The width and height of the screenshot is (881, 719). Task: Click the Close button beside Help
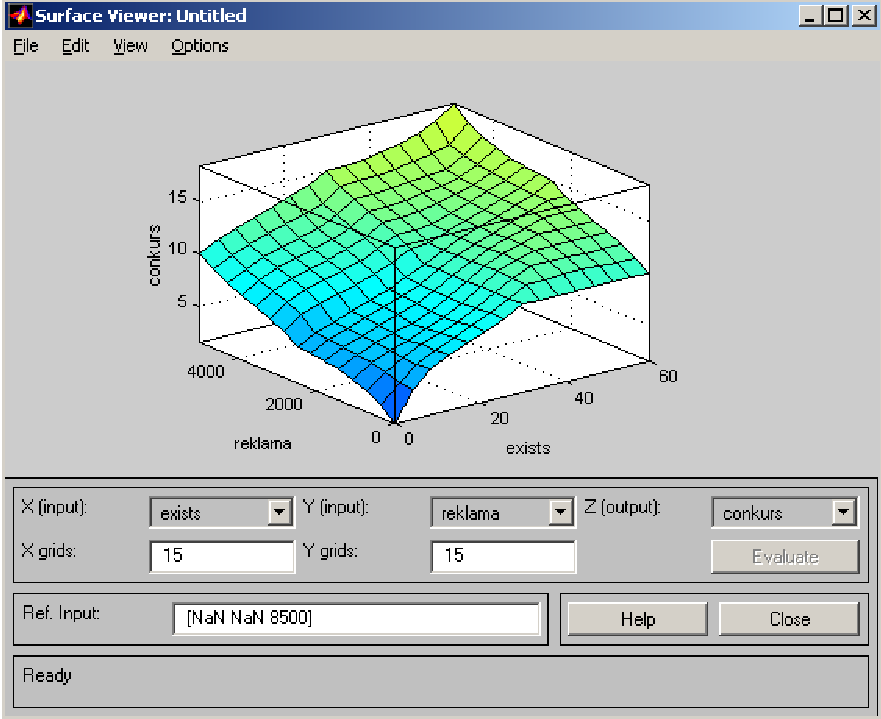click(789, 619)
